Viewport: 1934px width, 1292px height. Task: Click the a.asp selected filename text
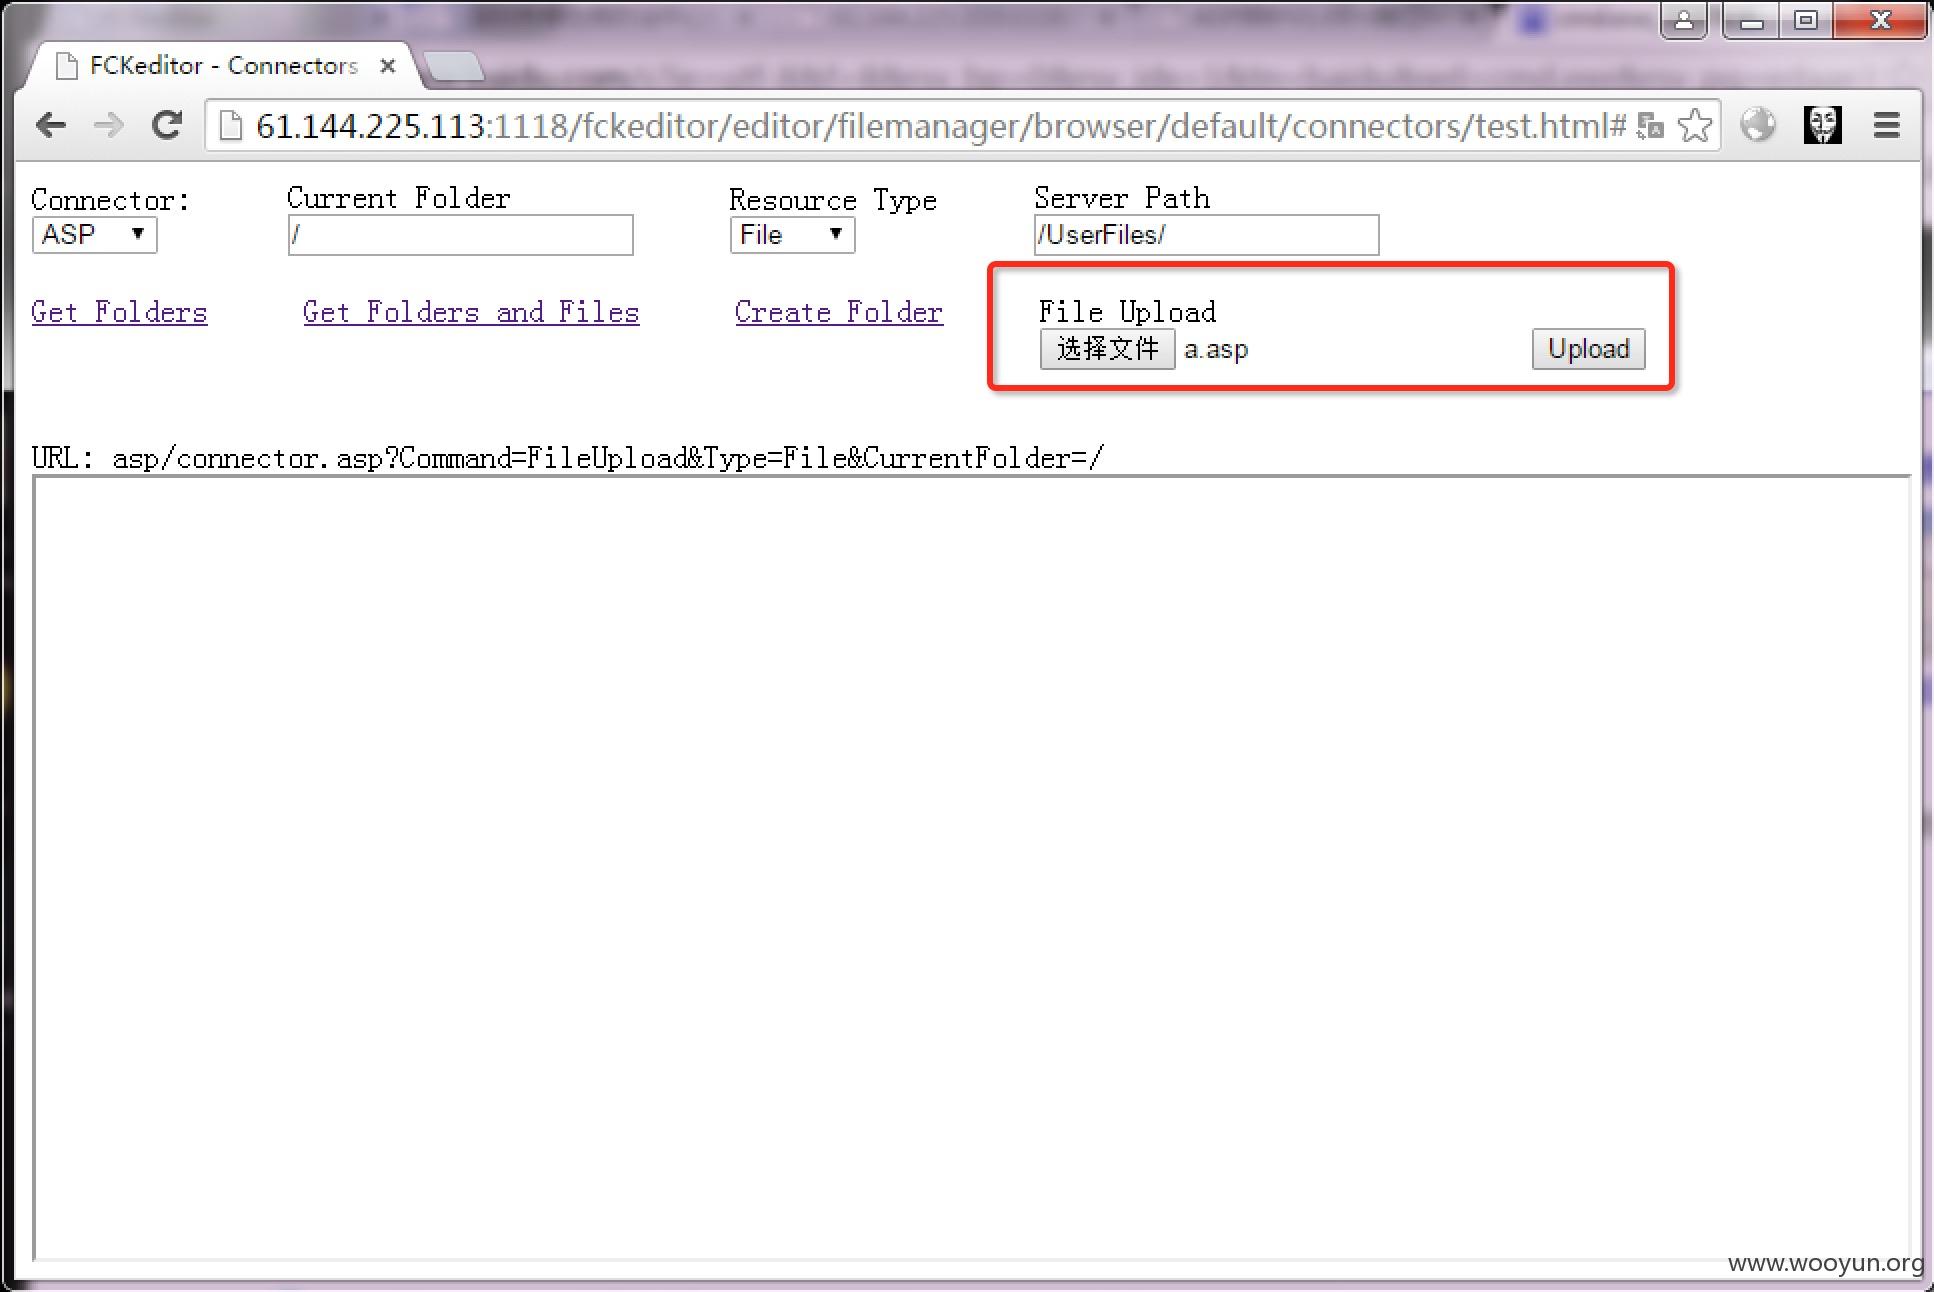coord(1216,350)
